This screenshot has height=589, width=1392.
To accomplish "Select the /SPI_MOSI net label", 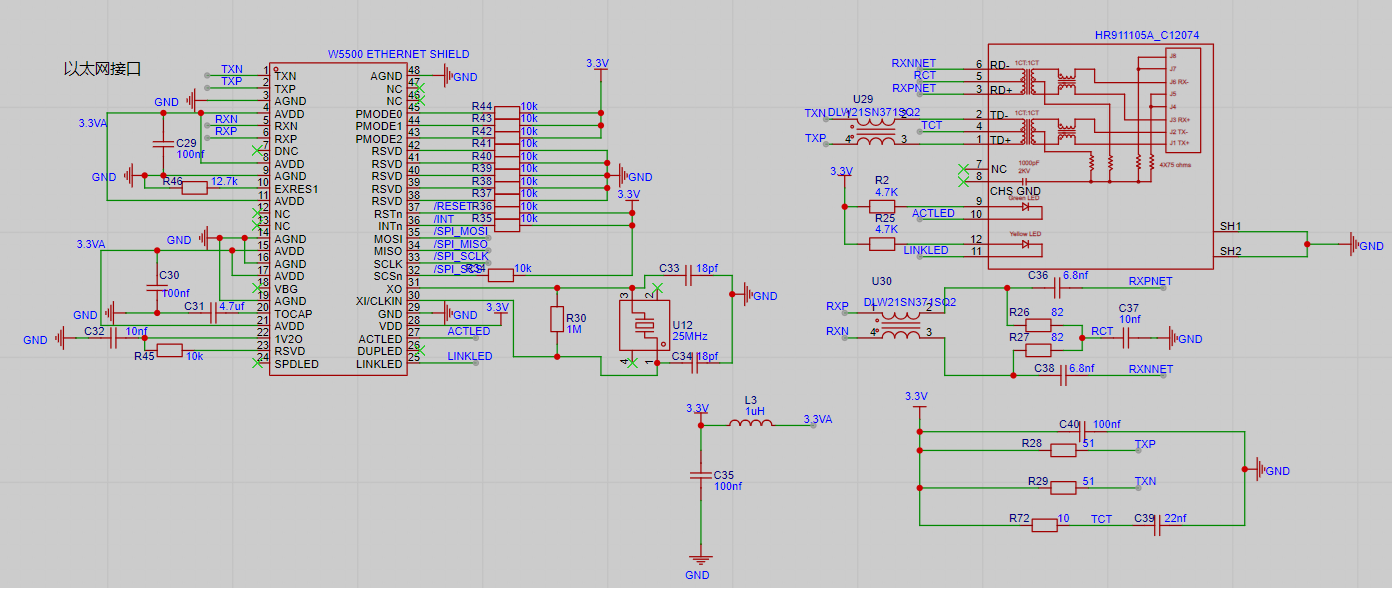I will tap(461, 232).
